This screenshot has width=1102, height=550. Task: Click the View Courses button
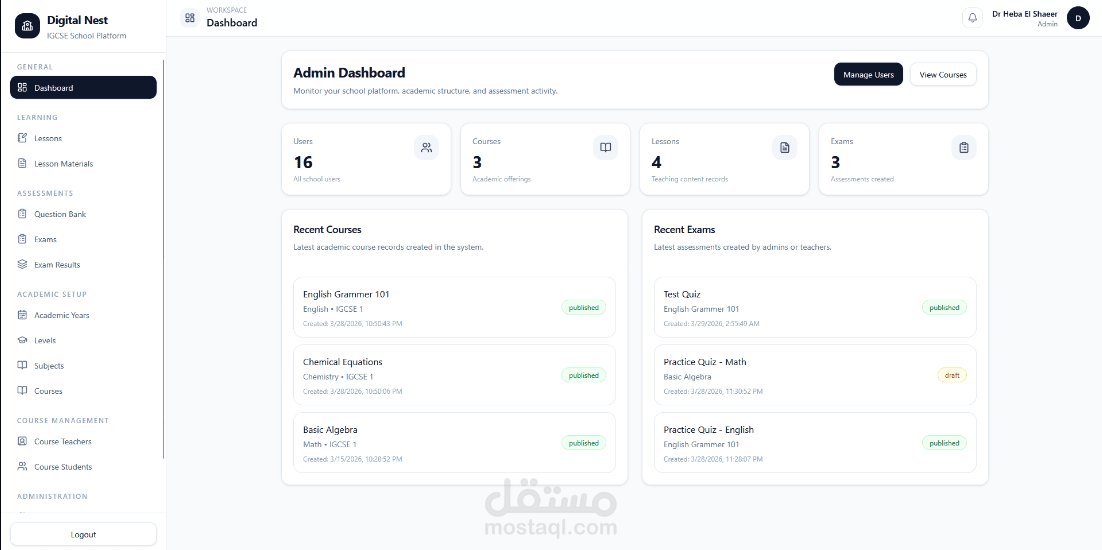pos(943,74)
